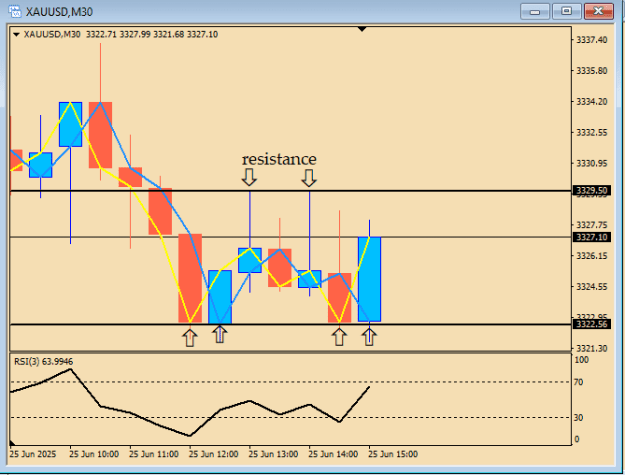Click the 3329.50 resistance price label
This screenshot has width=625, height=475.
pyautogui.click(x=592, y=190)
